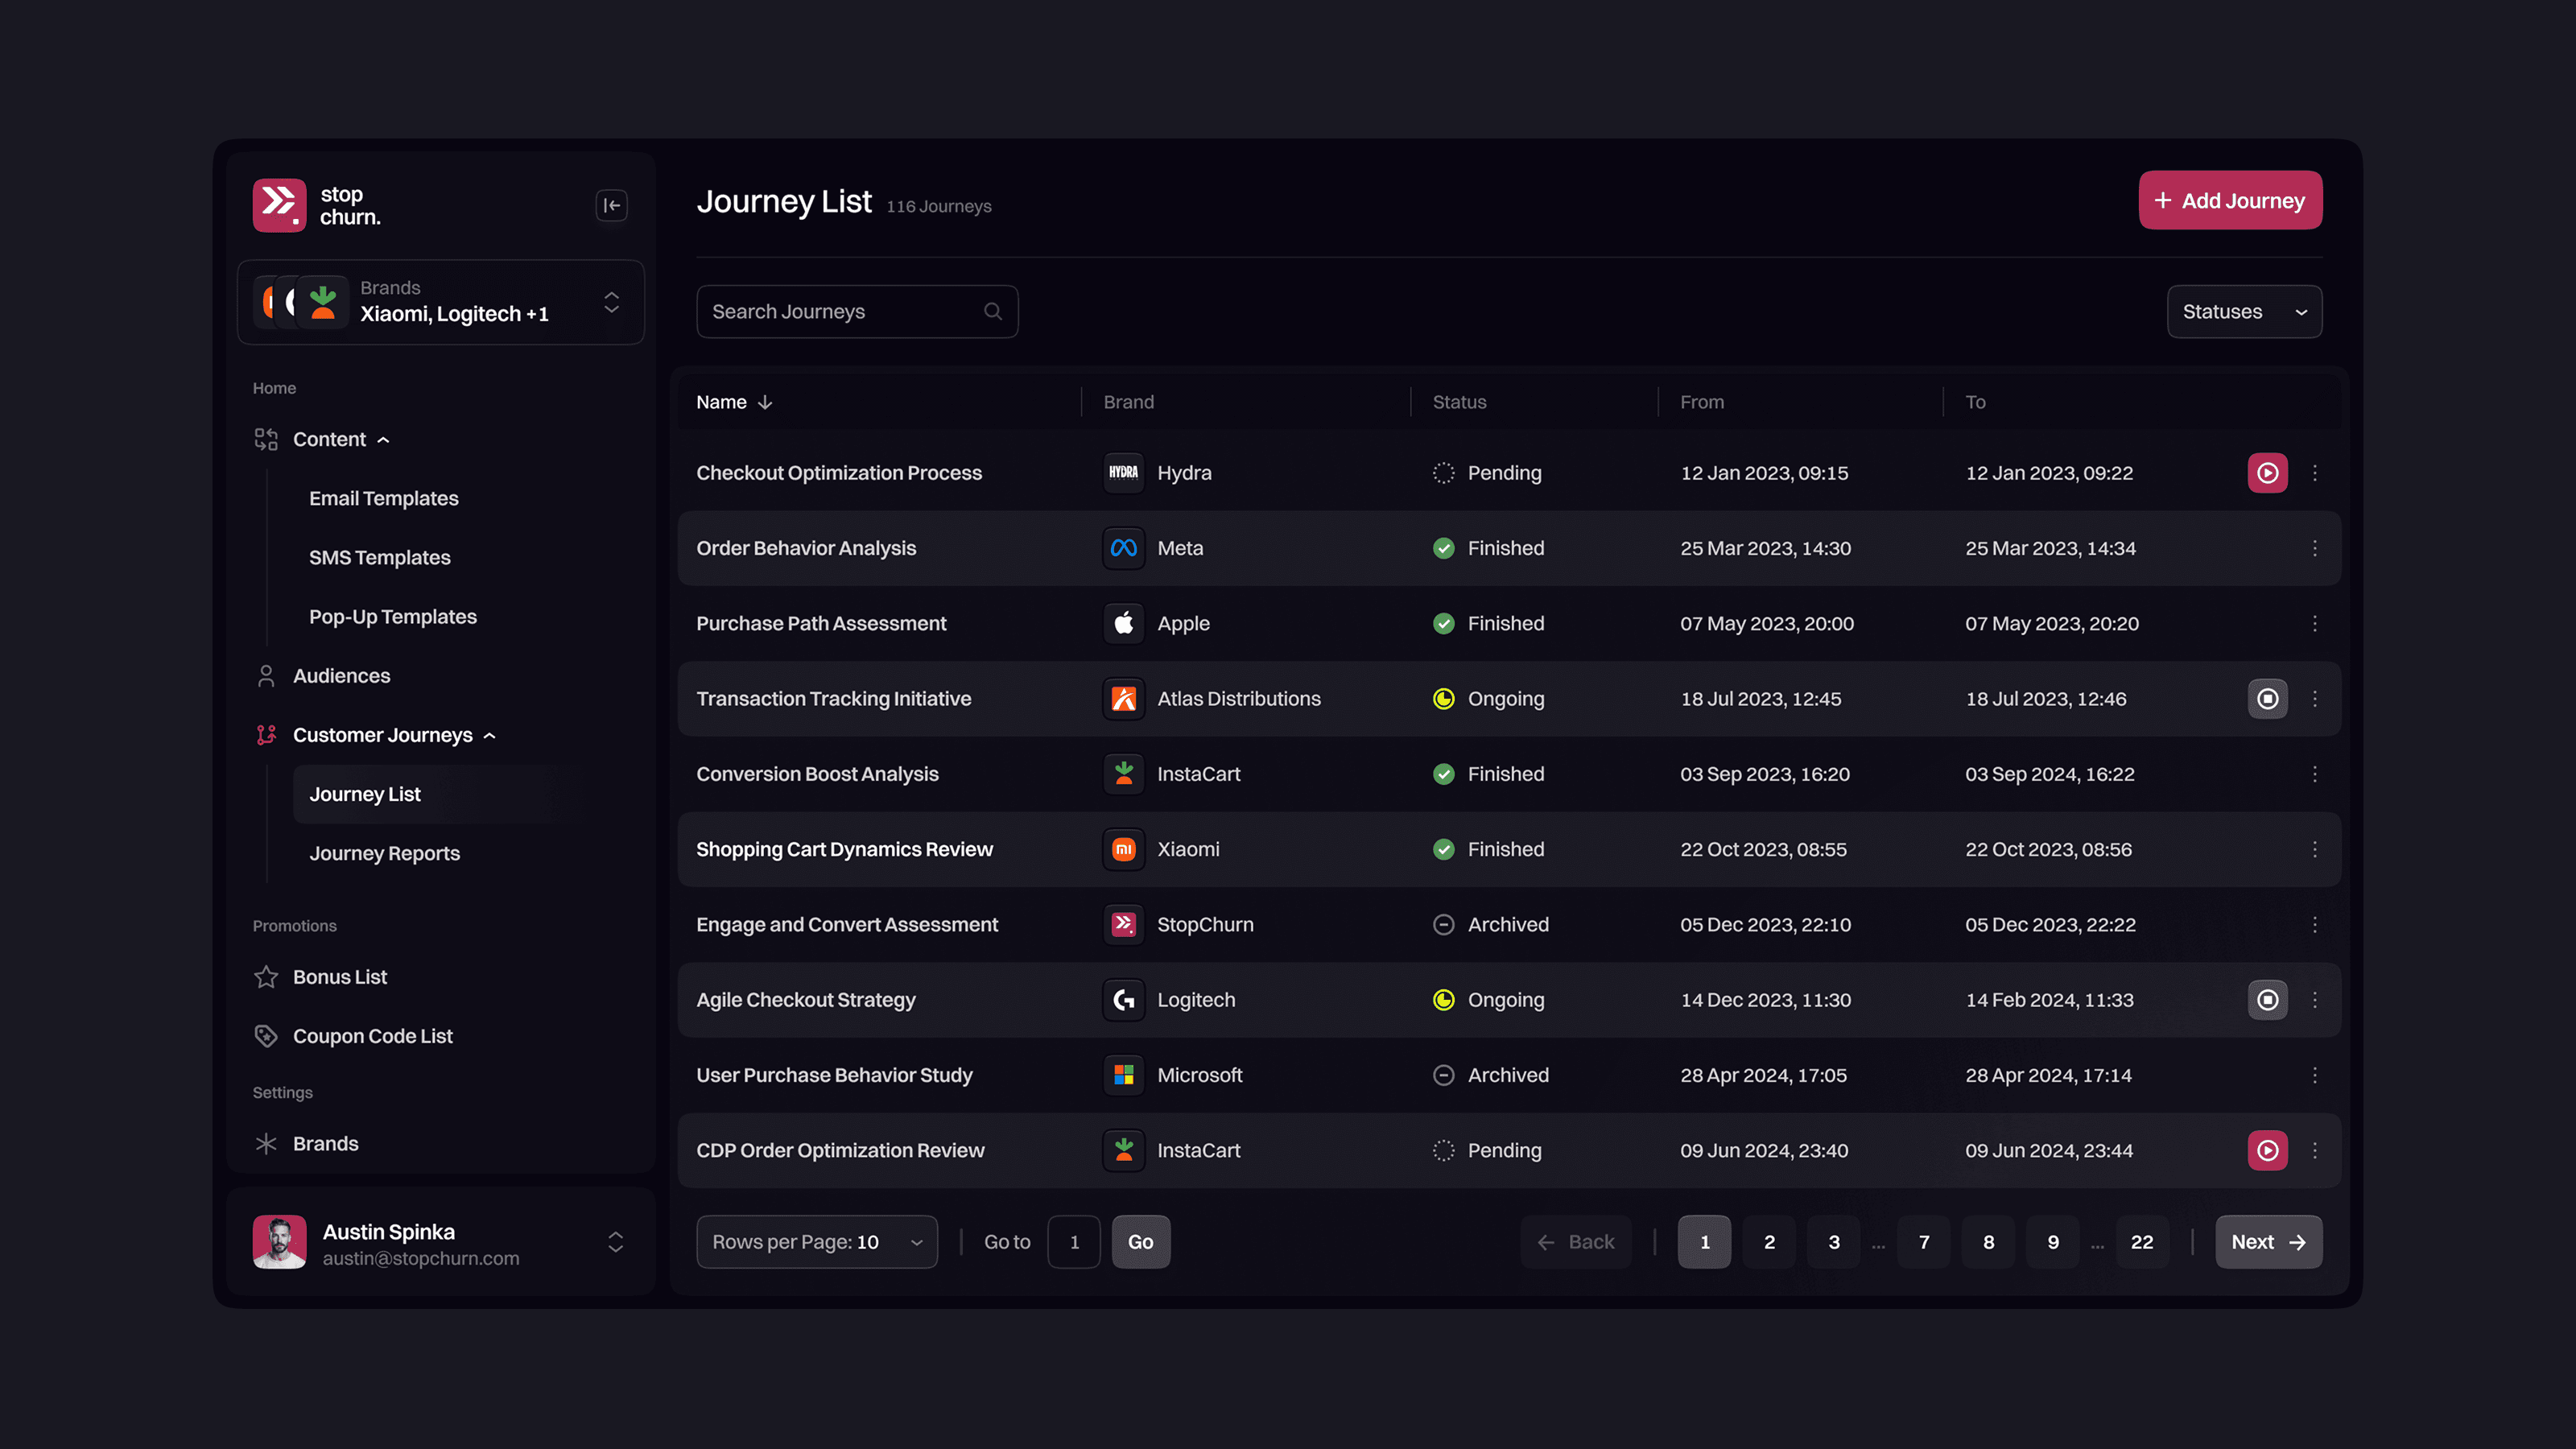
Task: Click the search icon in Search Journeys field
Action: pyautogui.click(x=992, y=311)
